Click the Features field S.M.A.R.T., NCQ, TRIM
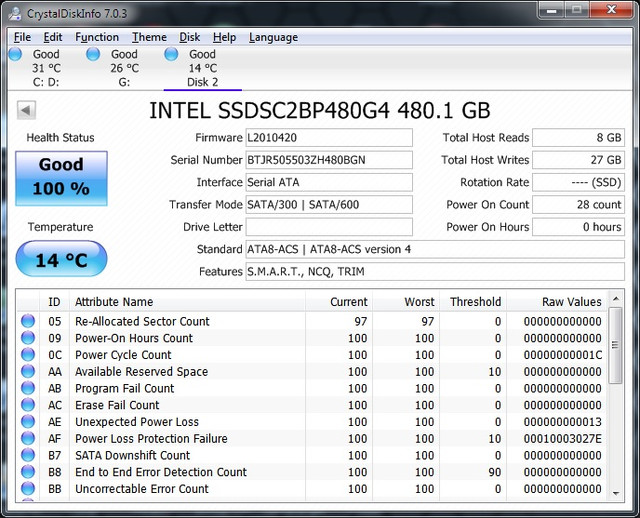This screenshot has height=518, width=640. tap(435, 271)
